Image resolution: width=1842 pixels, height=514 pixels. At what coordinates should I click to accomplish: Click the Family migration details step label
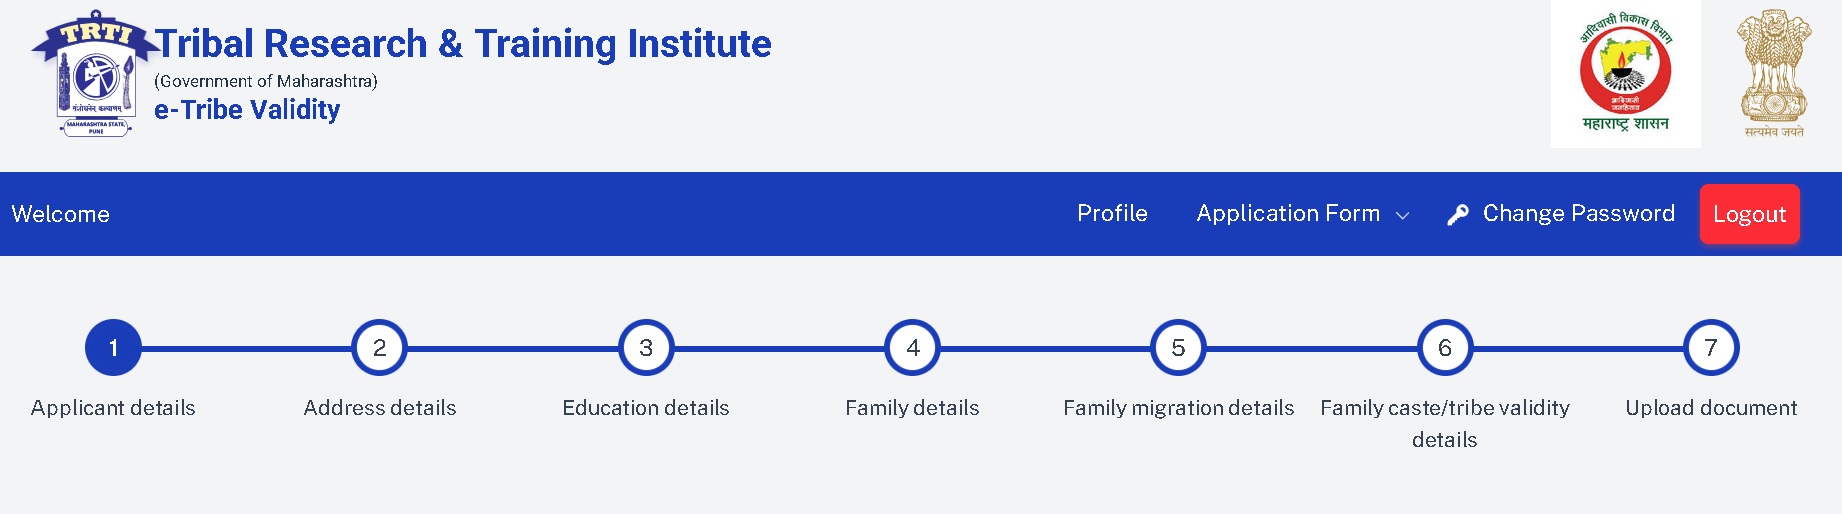pos(1178,408)
